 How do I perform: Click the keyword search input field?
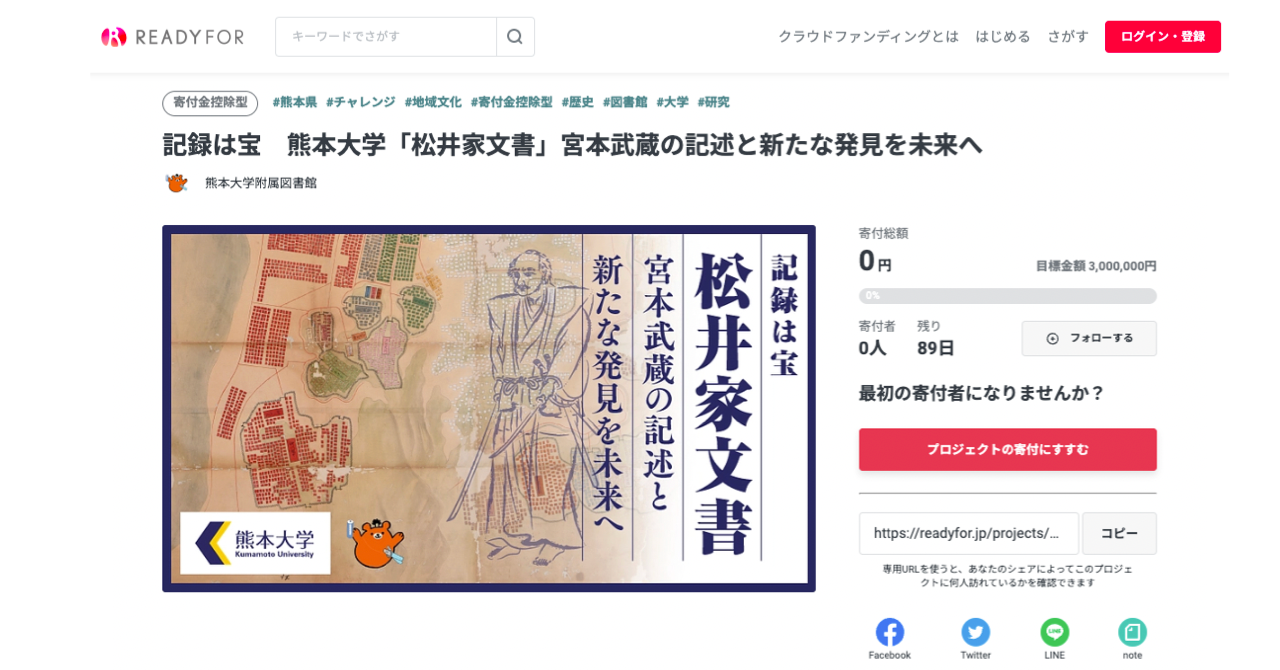pyautogui.click(x=386, y=37)
